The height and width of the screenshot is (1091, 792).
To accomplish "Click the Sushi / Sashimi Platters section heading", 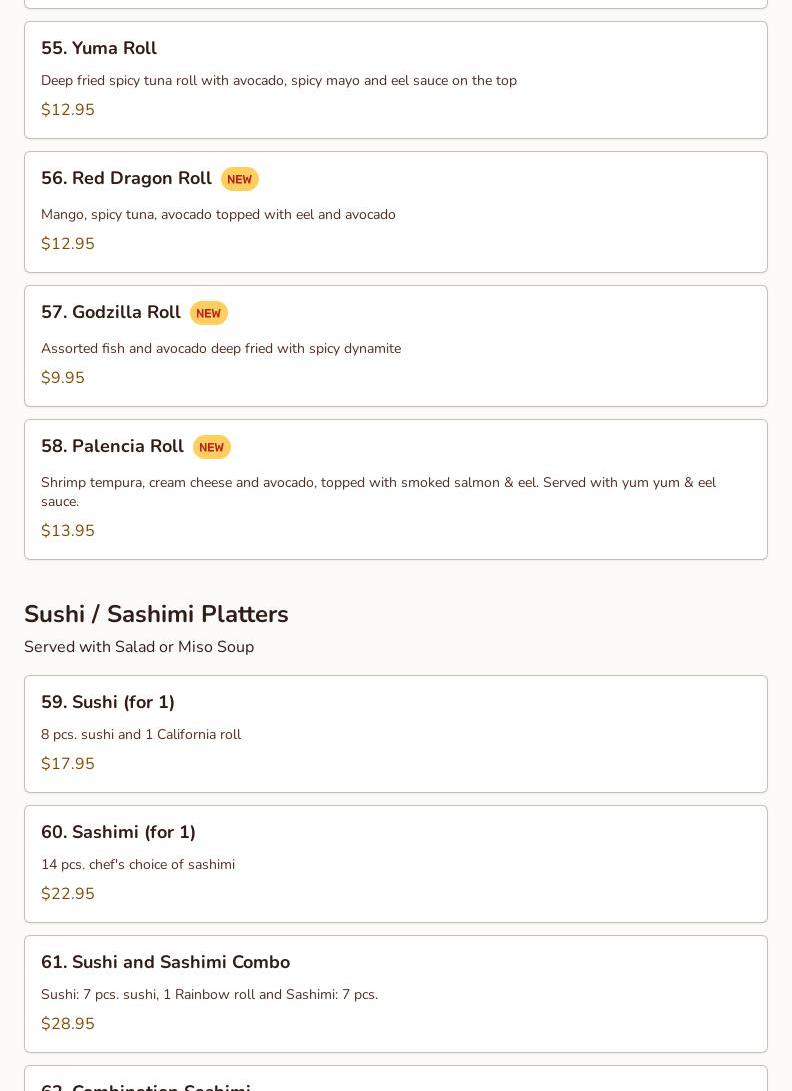I will (x=156, y=614).
